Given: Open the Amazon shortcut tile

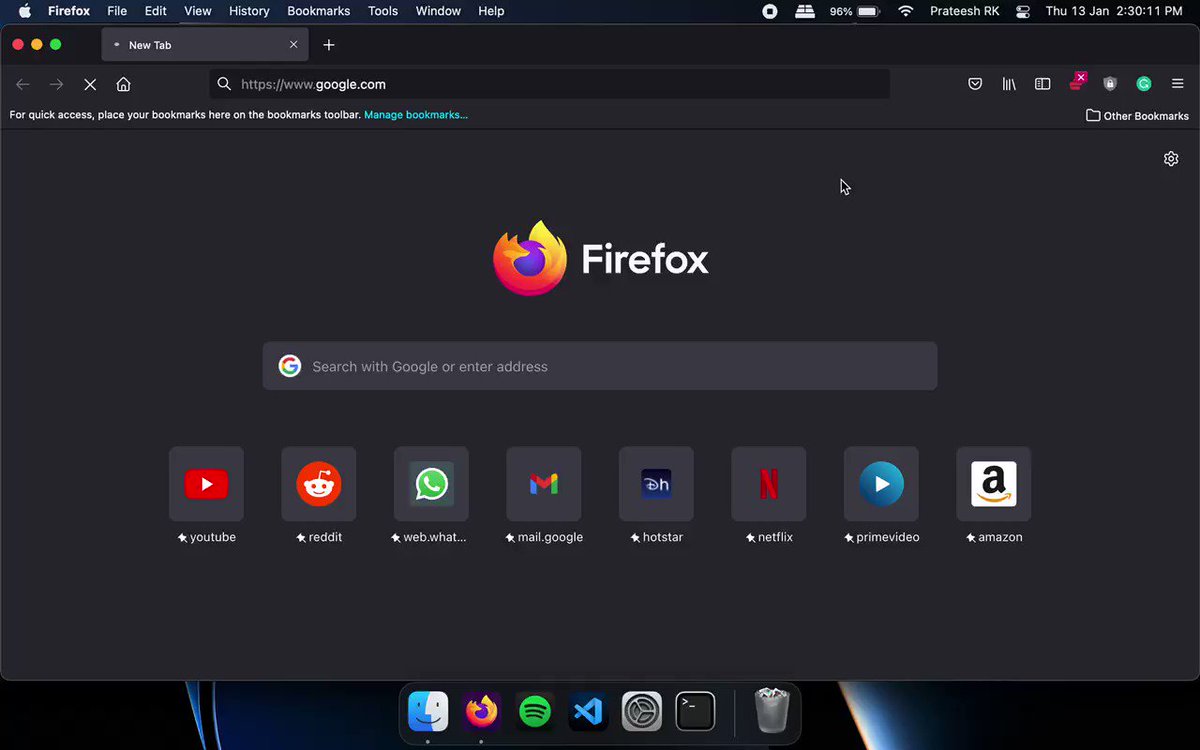Looking at the screenshot, I should [x=994, y=484].
